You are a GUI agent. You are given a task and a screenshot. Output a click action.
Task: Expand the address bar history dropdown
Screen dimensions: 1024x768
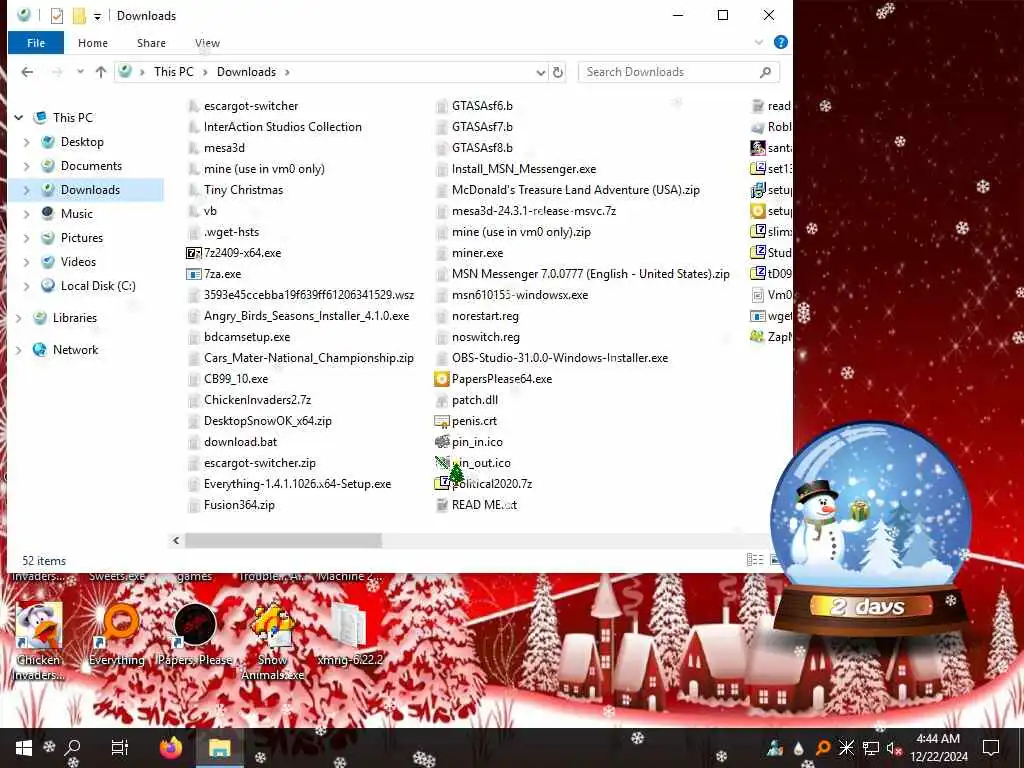click(541, 72)
